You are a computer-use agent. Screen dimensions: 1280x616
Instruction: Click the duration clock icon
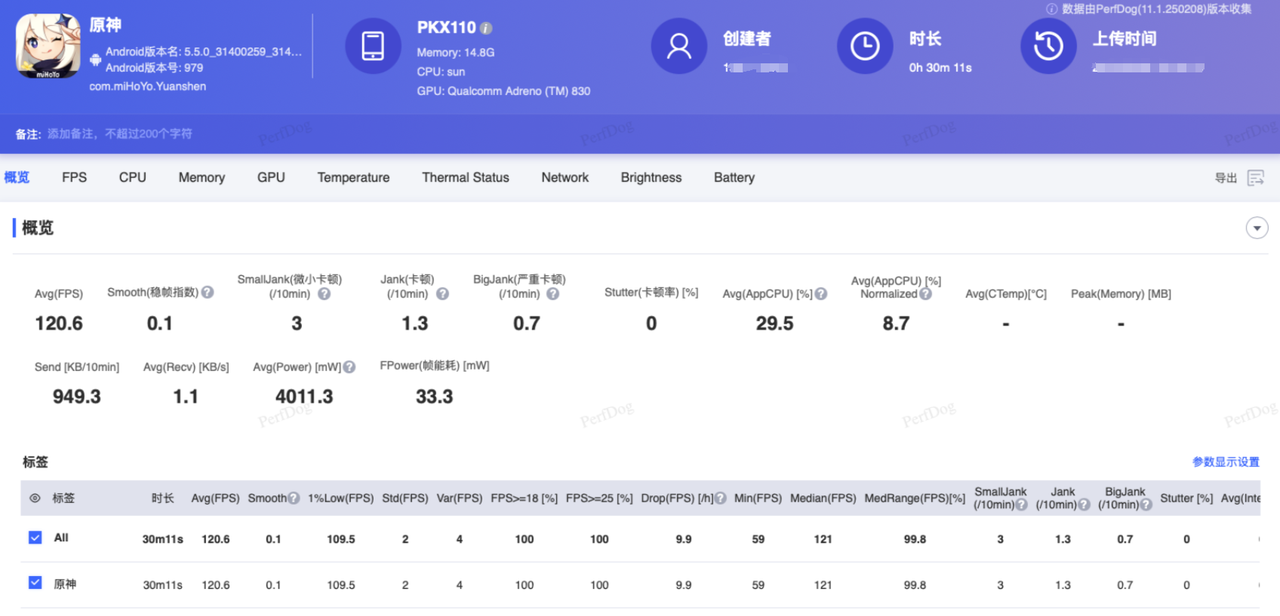865,46
